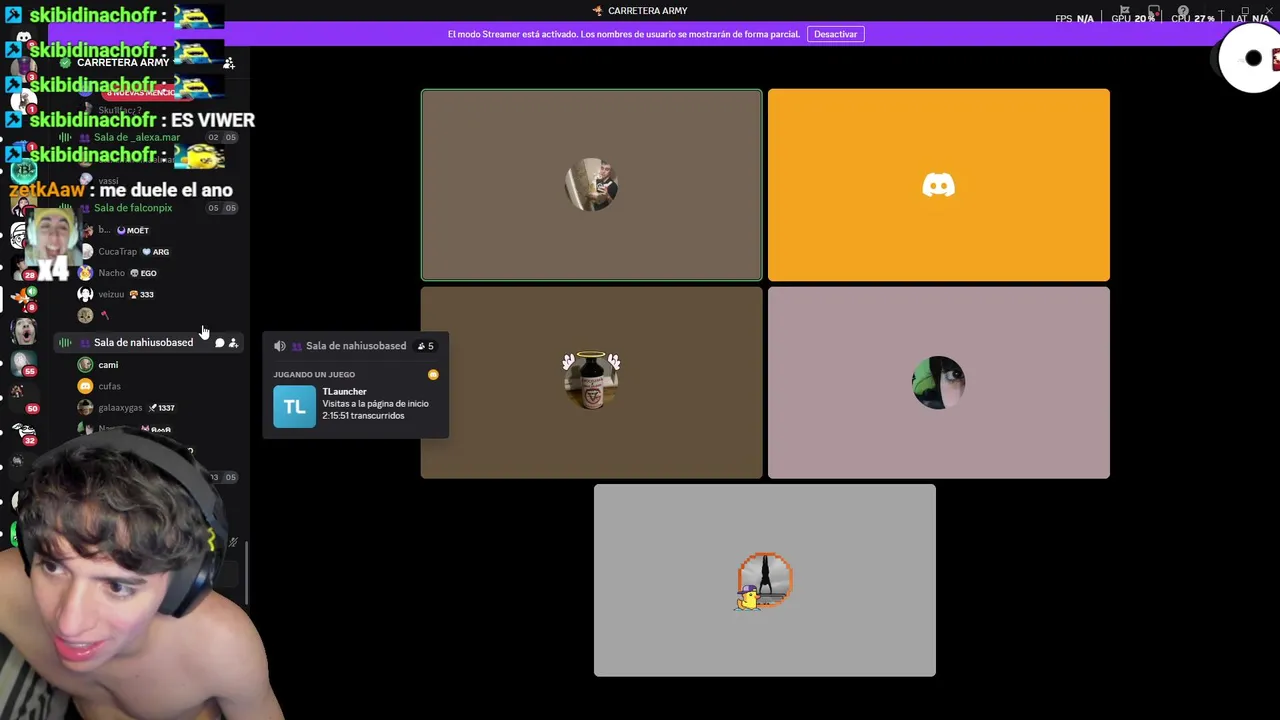This screenshot has width=1280, height=720.
Task: Open the open-mouth face server icon
Action: (24, 330)
